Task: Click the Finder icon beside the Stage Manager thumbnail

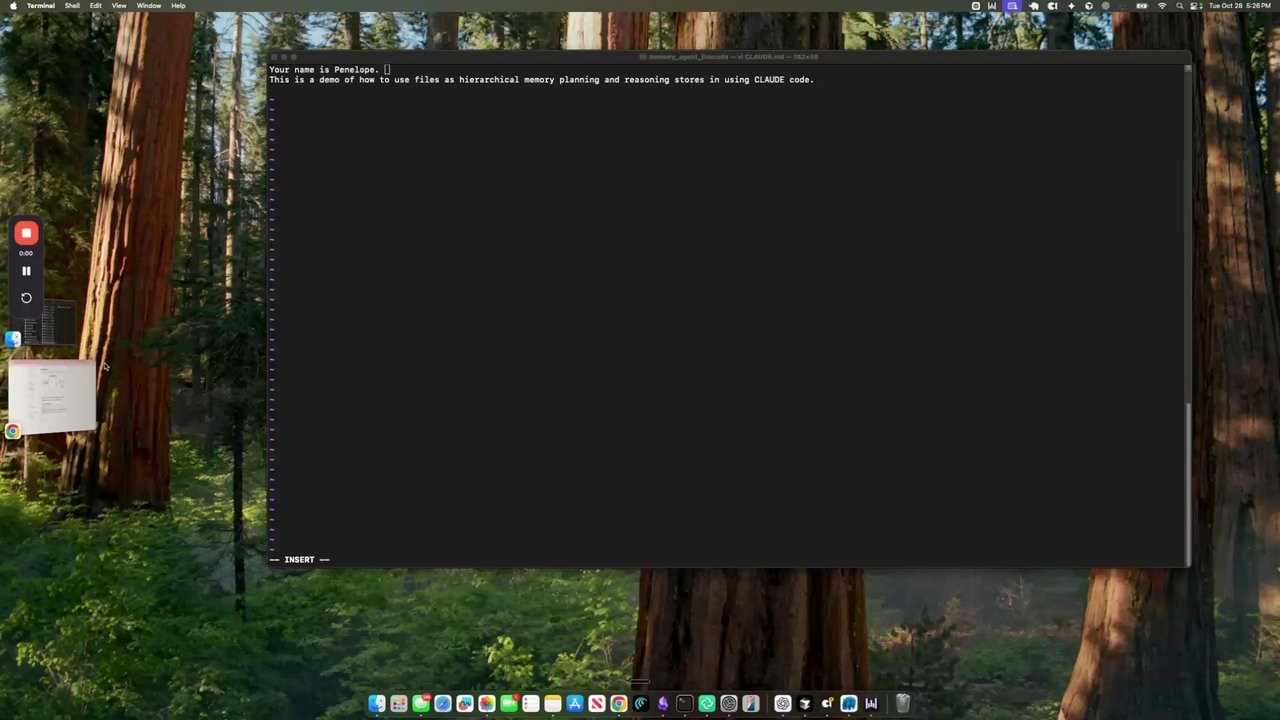Action: point(13,339)
